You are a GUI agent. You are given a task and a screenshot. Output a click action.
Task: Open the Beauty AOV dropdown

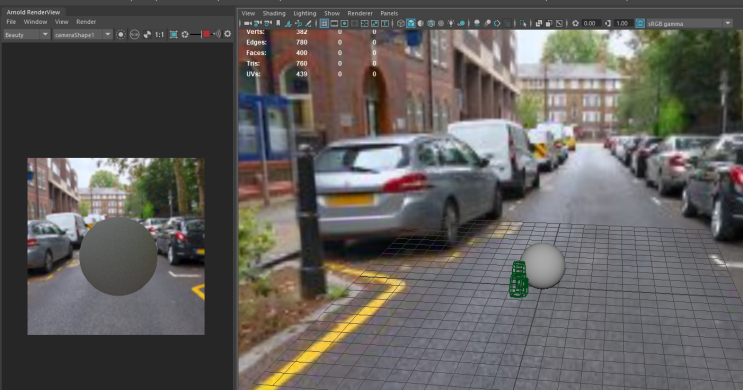pyautogui.click(x=27, y=35)
